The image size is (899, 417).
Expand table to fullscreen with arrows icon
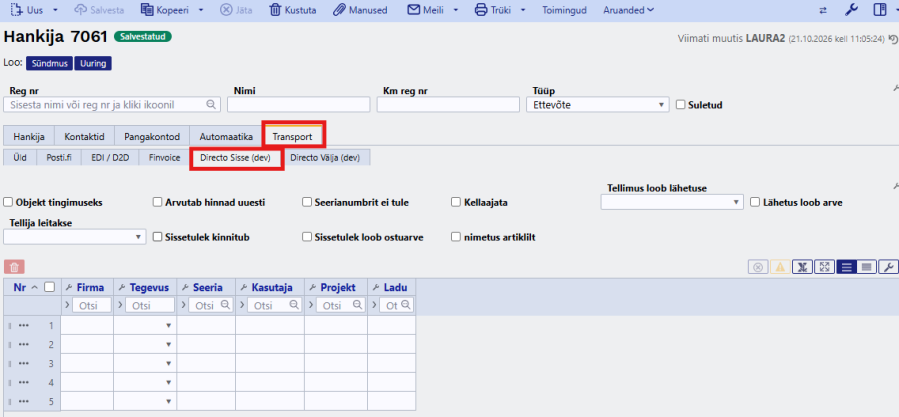click(824, 267)
